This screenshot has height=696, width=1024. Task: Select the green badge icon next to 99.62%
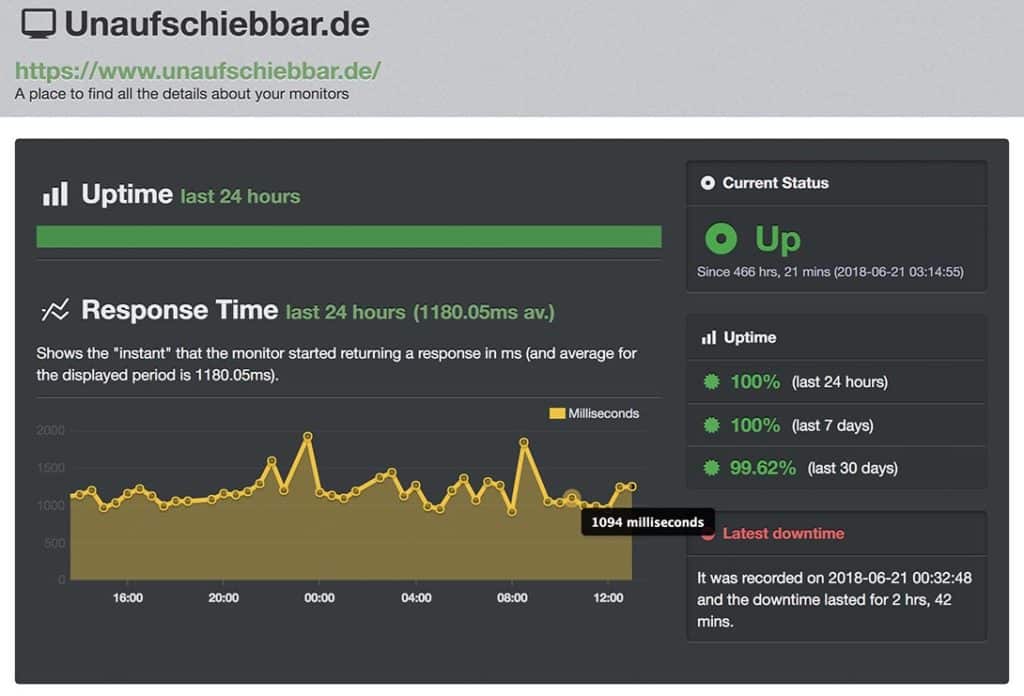coord(712,468)
